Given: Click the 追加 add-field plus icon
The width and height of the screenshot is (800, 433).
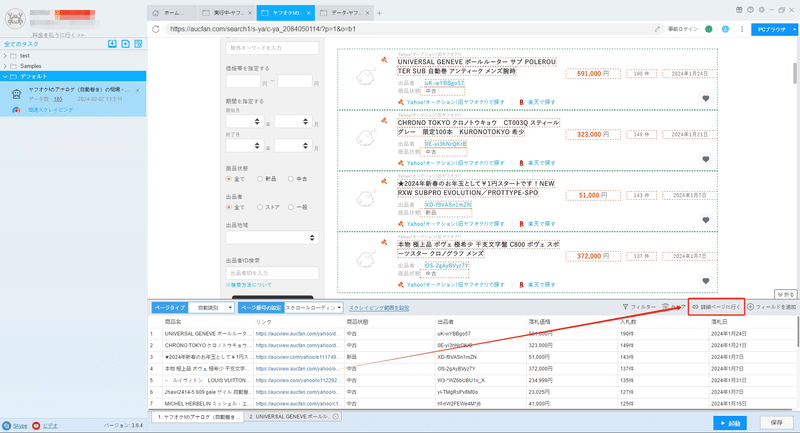Looking at the screenshot, I should (751, 307).
